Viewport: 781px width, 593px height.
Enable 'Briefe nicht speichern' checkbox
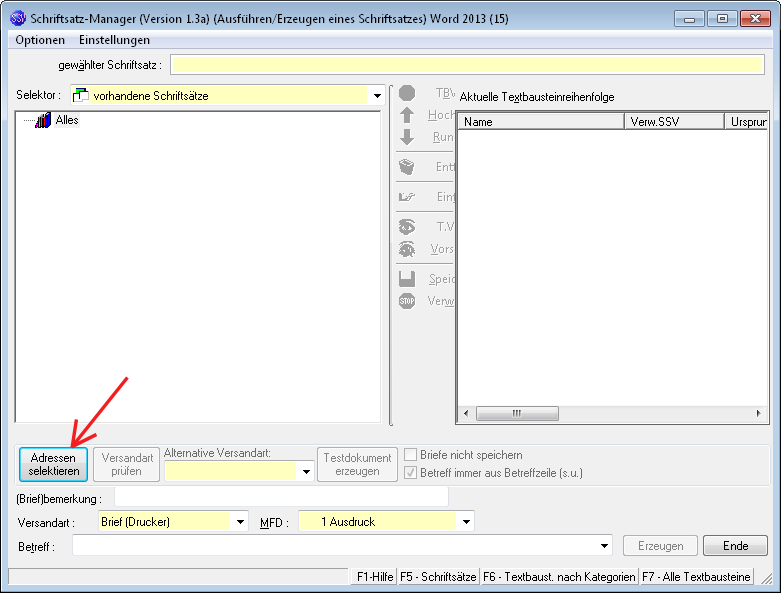(x=410, y=455)
